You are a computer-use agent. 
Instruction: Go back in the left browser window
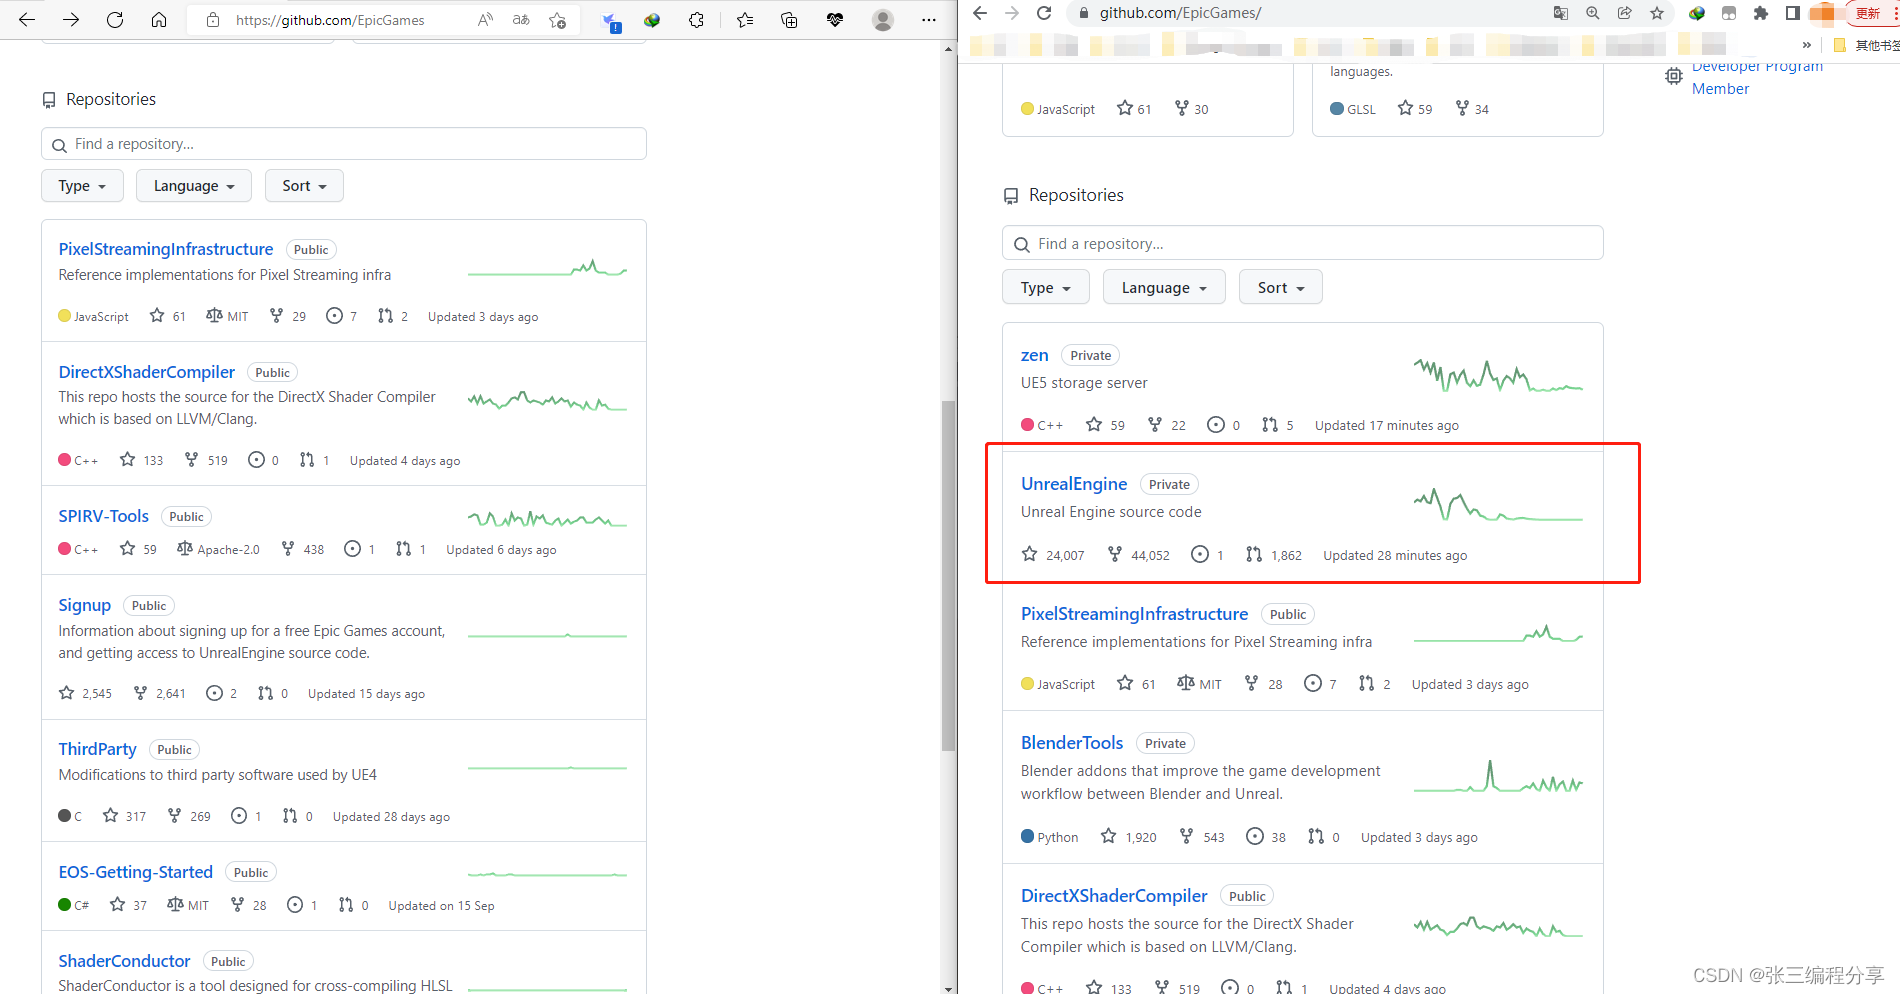pos(27,20)
